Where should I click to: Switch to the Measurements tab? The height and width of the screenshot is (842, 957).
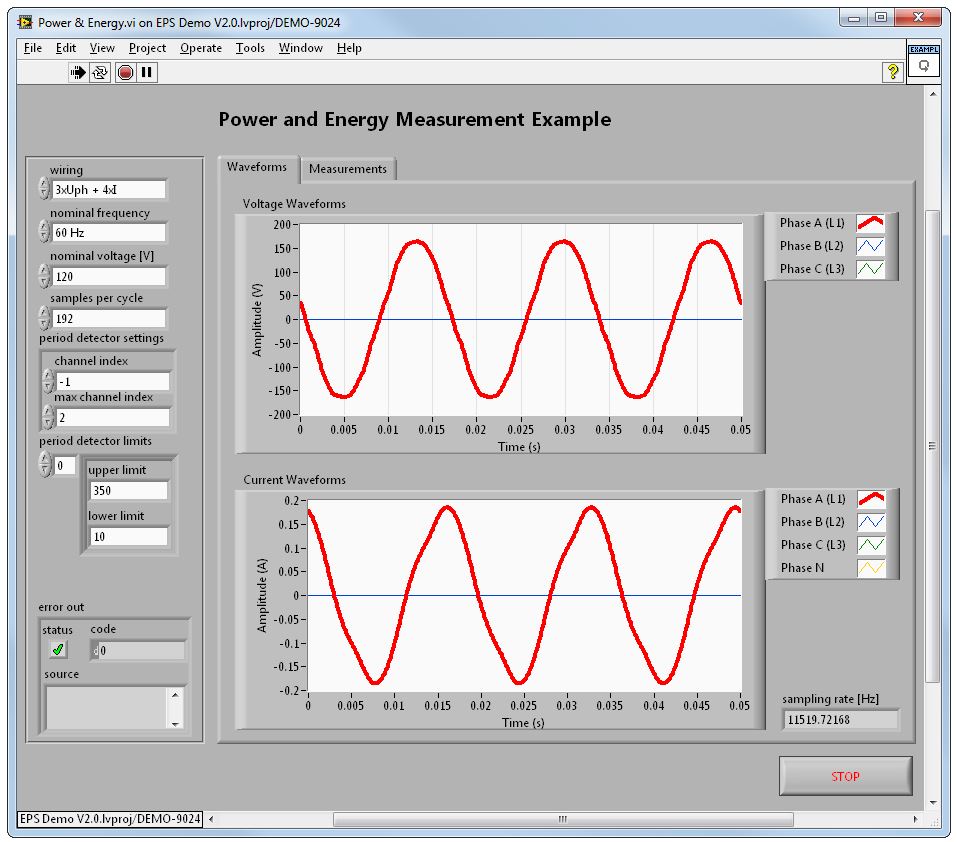click(x=347, y=169)
